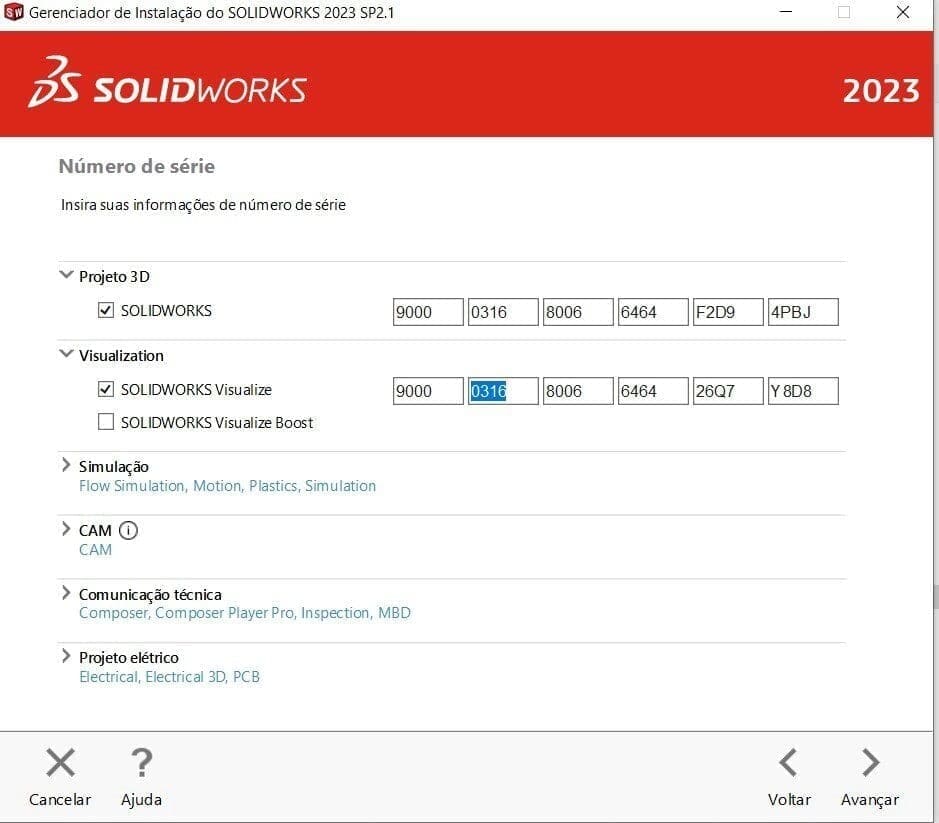Click Visualize serial field containing 8006
Viewport: 939px width, 823px height.
[578, 391]
